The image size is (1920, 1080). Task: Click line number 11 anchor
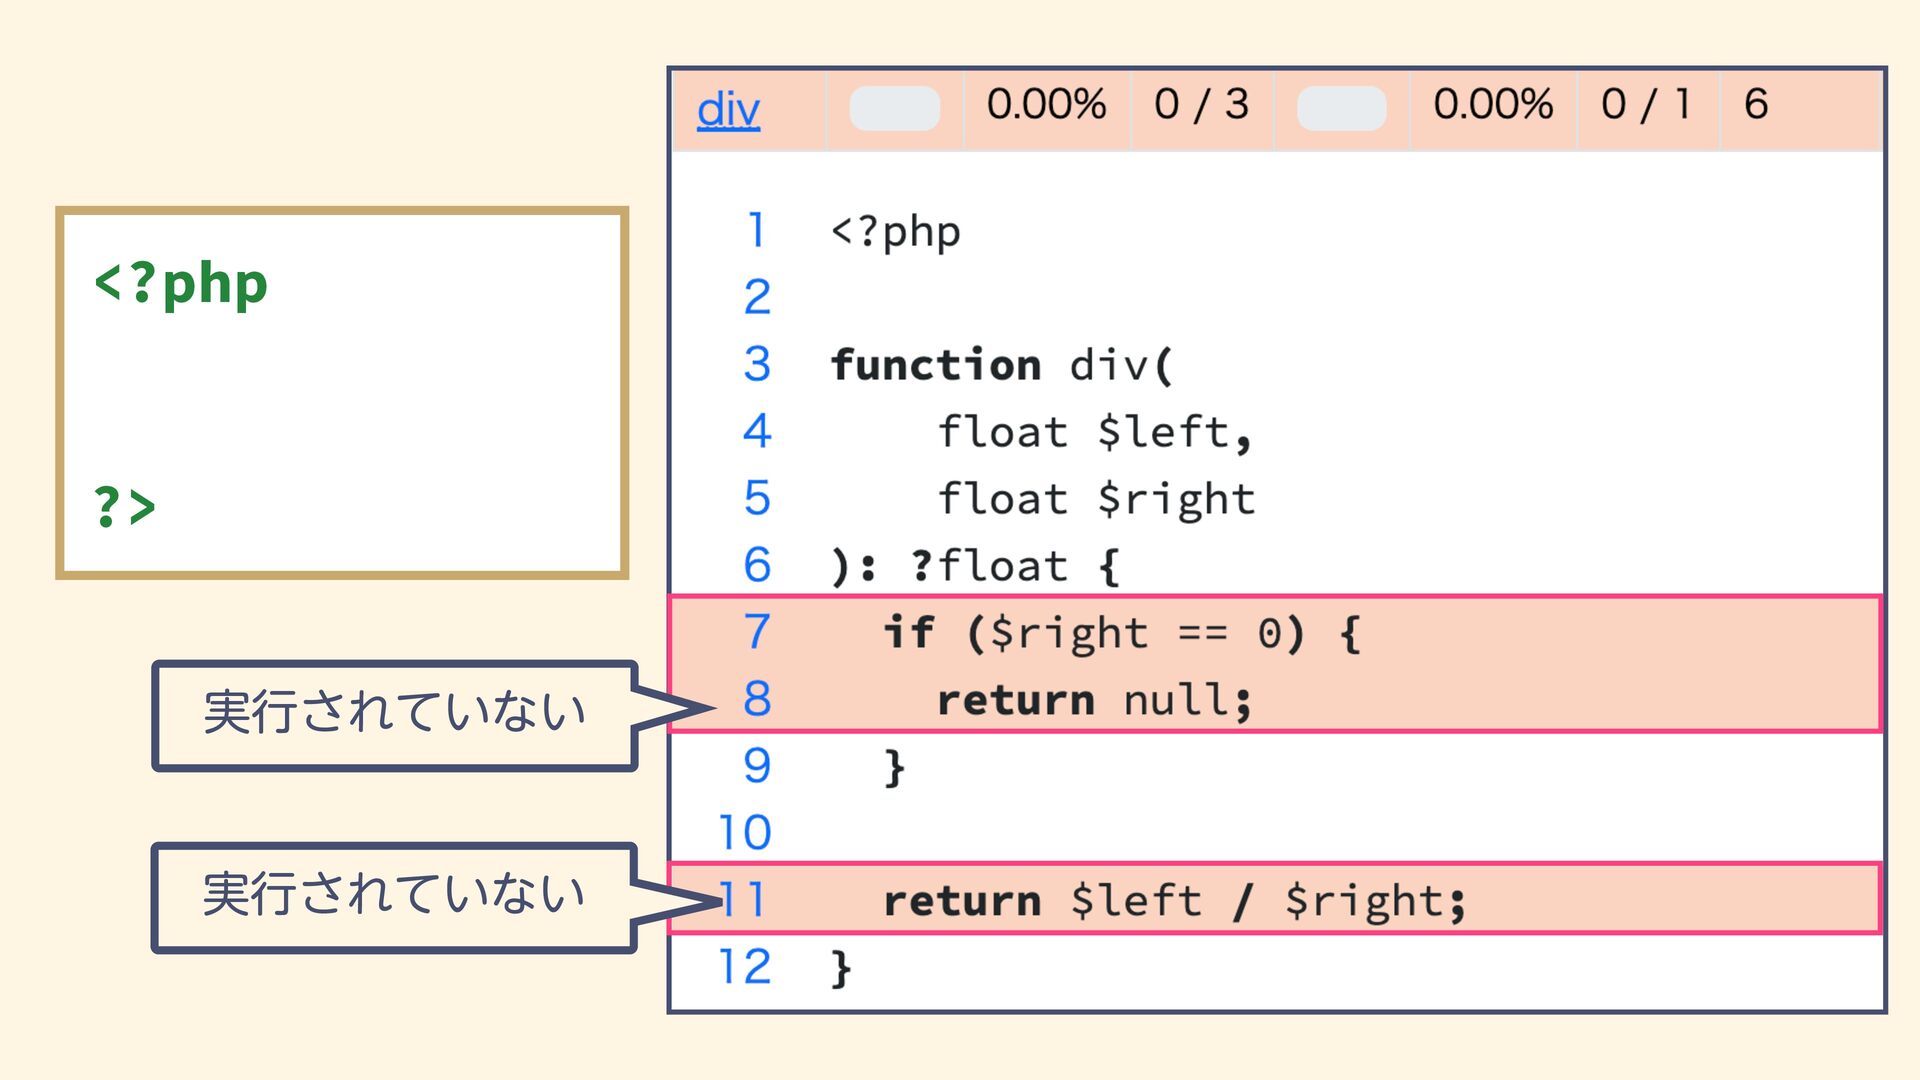click(x=745, y=900)
